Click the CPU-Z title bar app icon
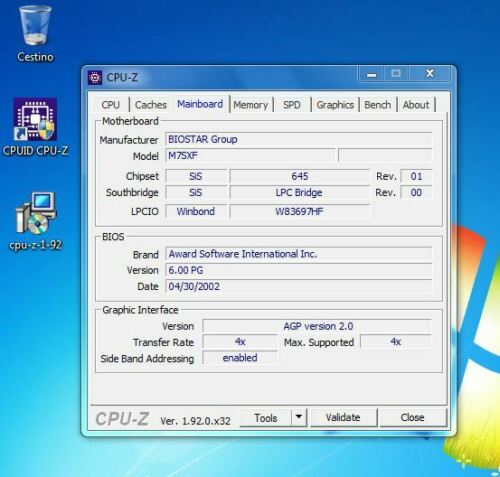This screenshot has width=500, height=477. pos(95,78)
